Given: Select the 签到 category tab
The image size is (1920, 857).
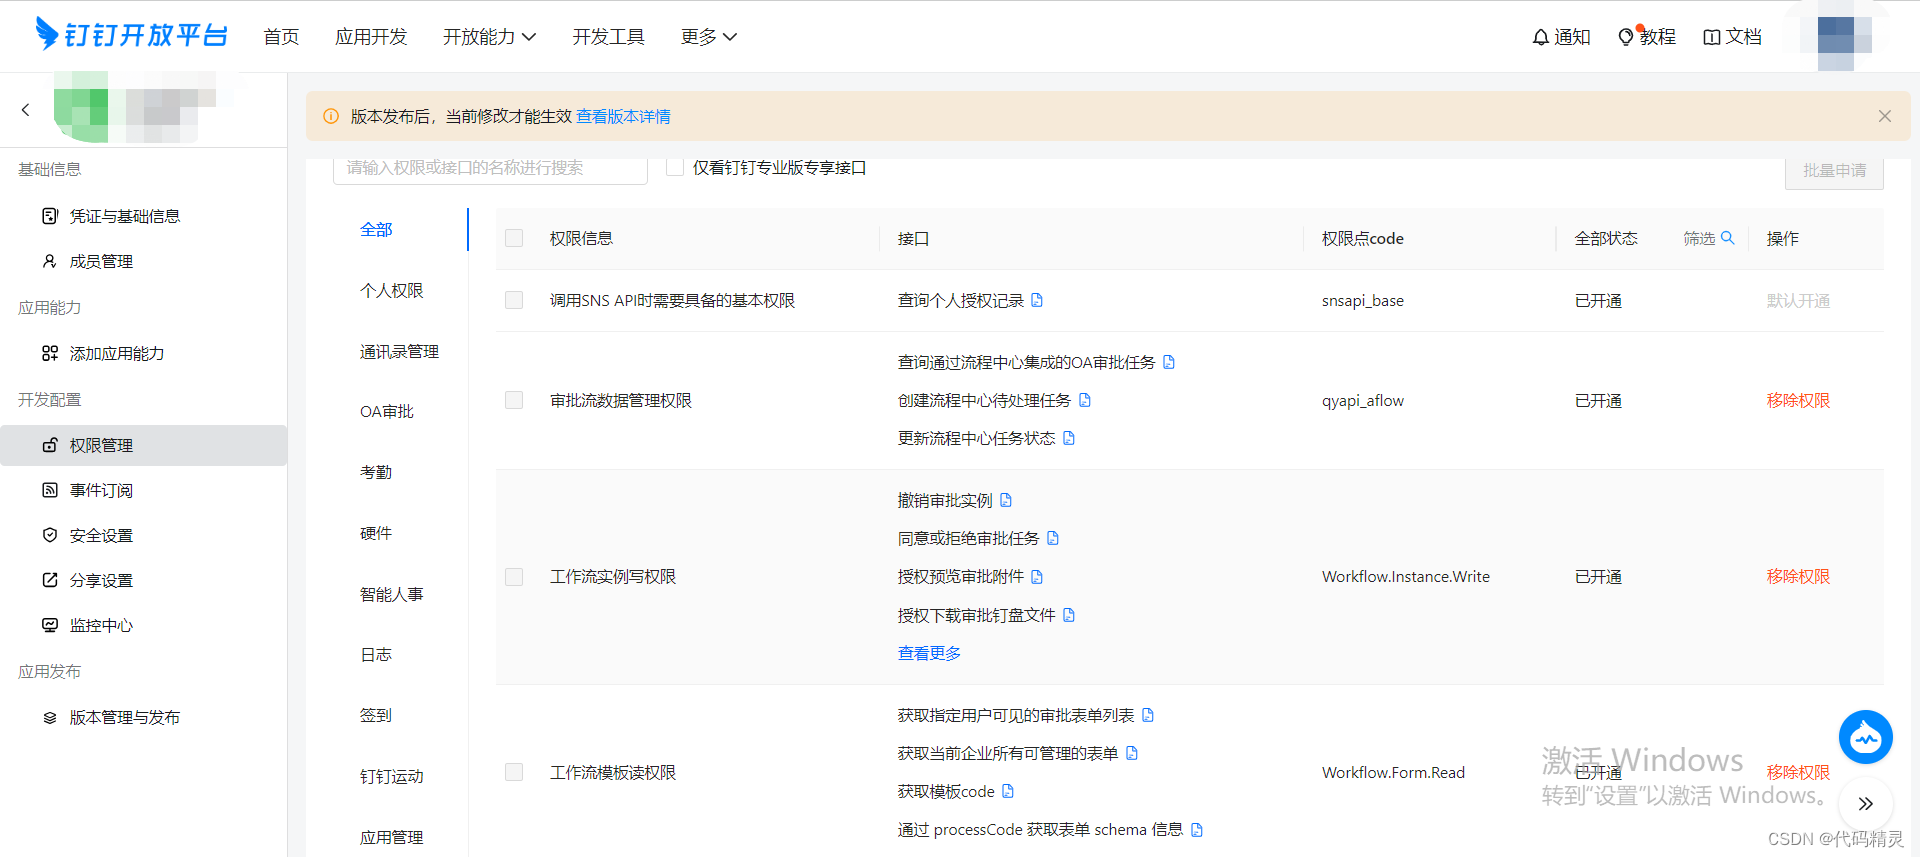Looking at the screenshot, I should 376,715.
